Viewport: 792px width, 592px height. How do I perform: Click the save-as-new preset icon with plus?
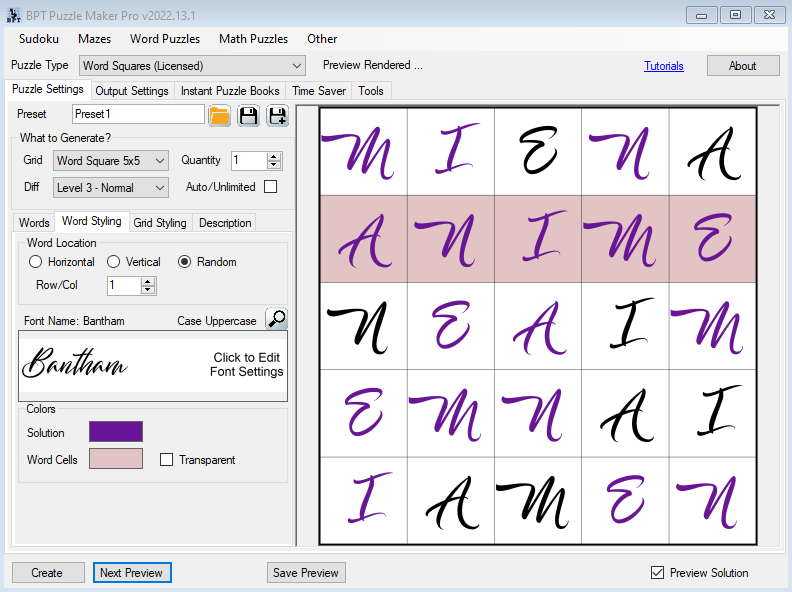pyautogui.click(x=276, y=115)
